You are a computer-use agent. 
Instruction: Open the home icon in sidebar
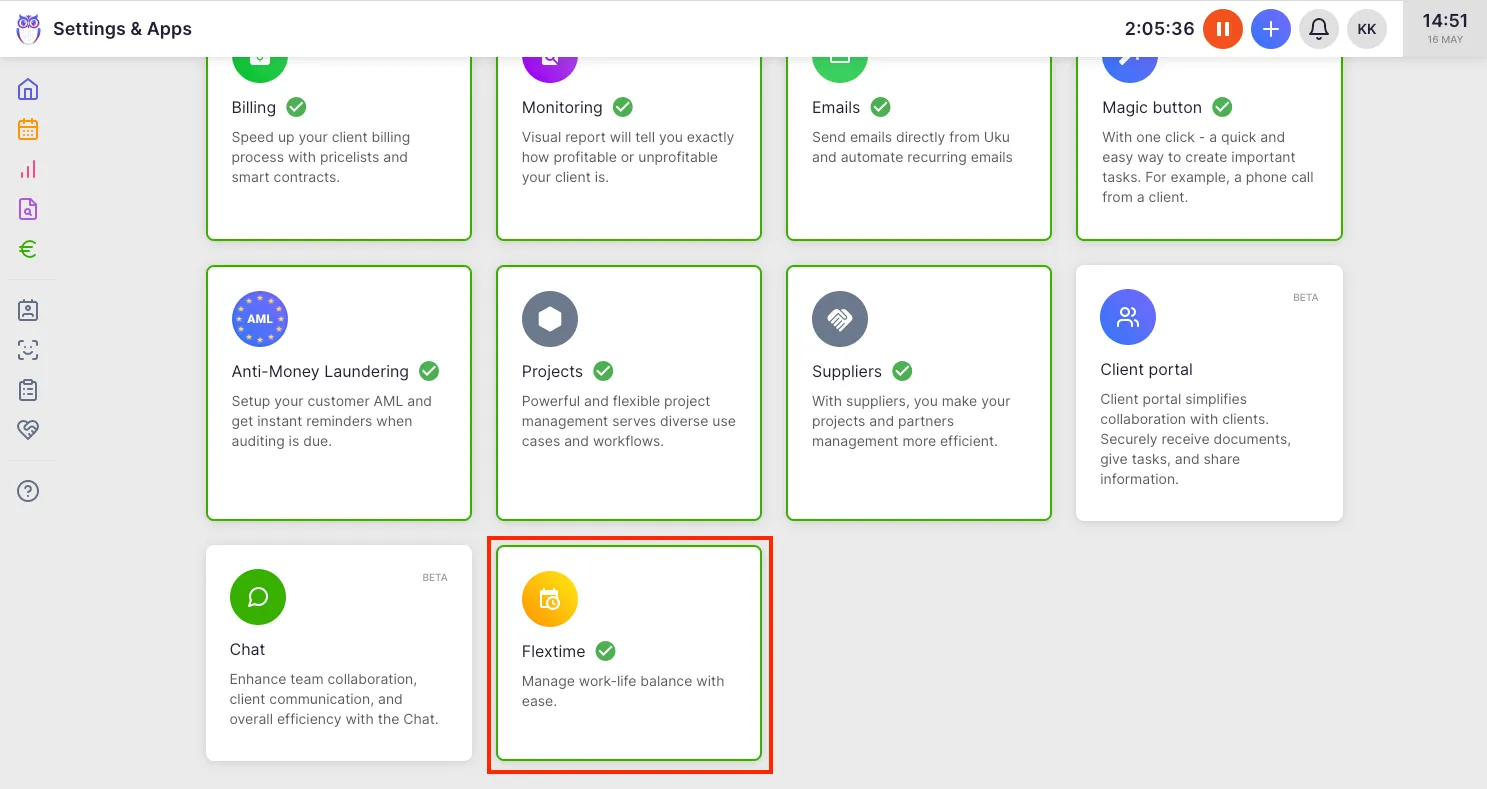point(28,90)
